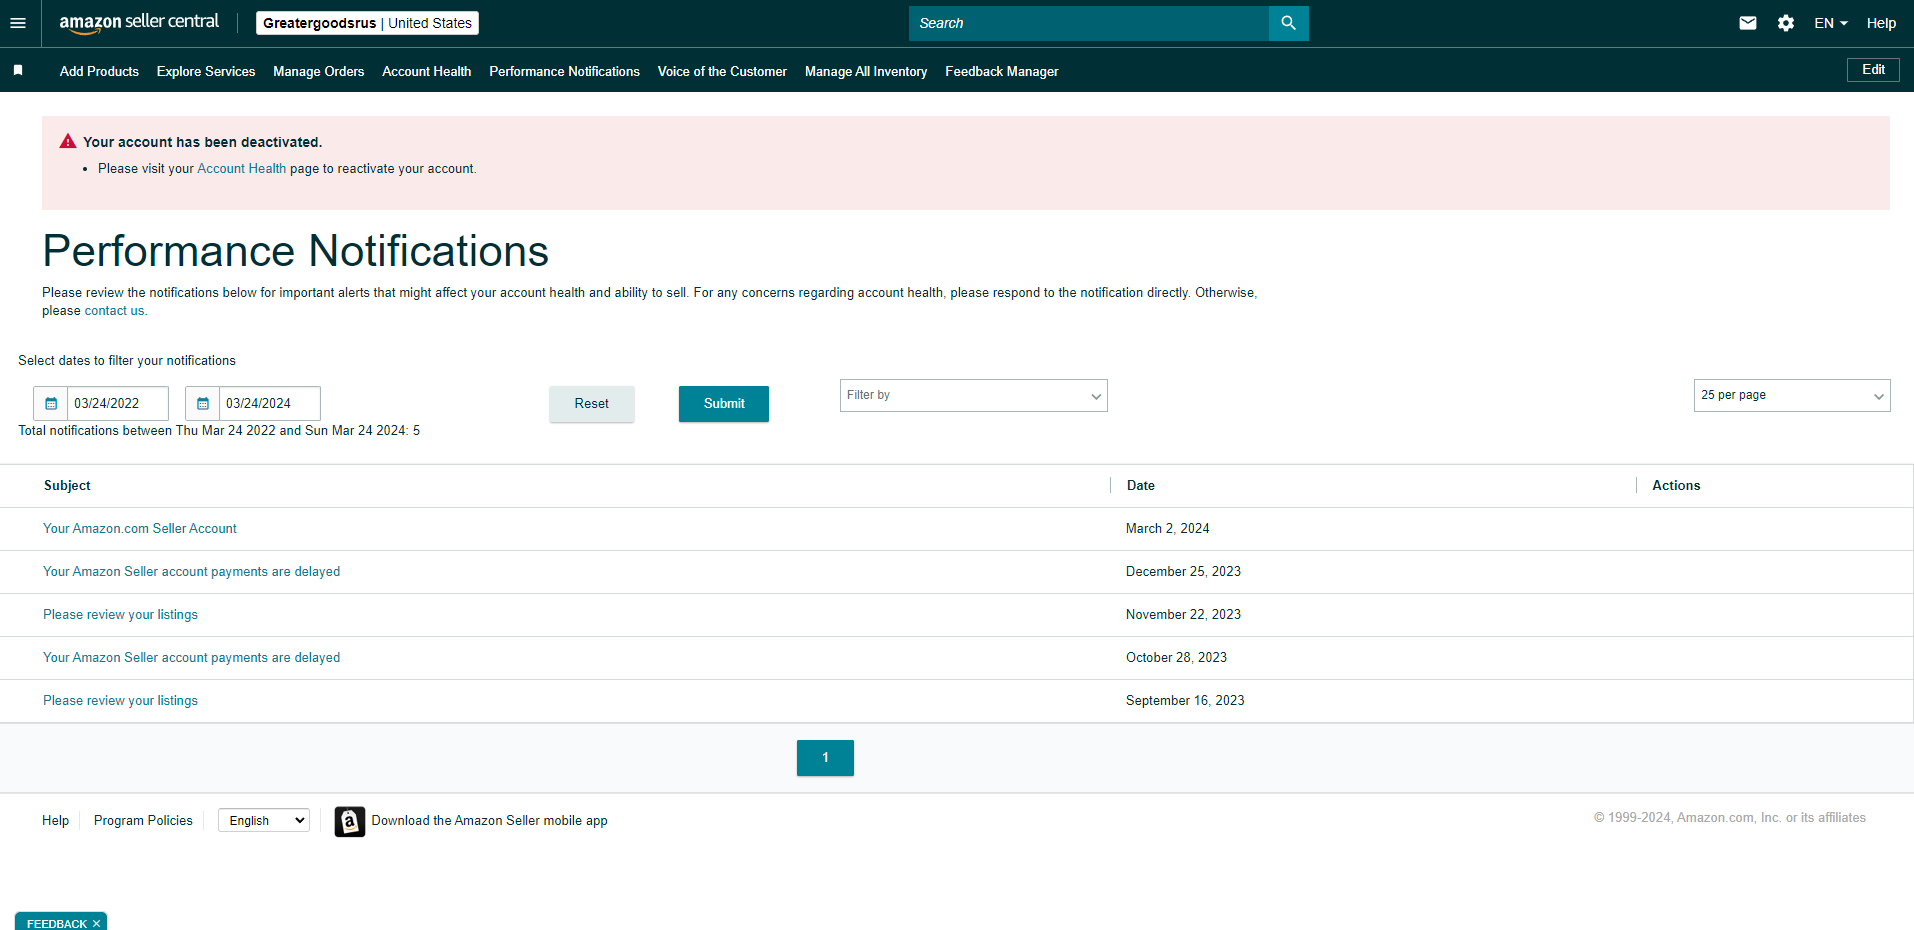The height and width of the screenshot is (930, 1914).
Task: Open Your Amazon.com Seller Account notification
Action: (140, 529)
